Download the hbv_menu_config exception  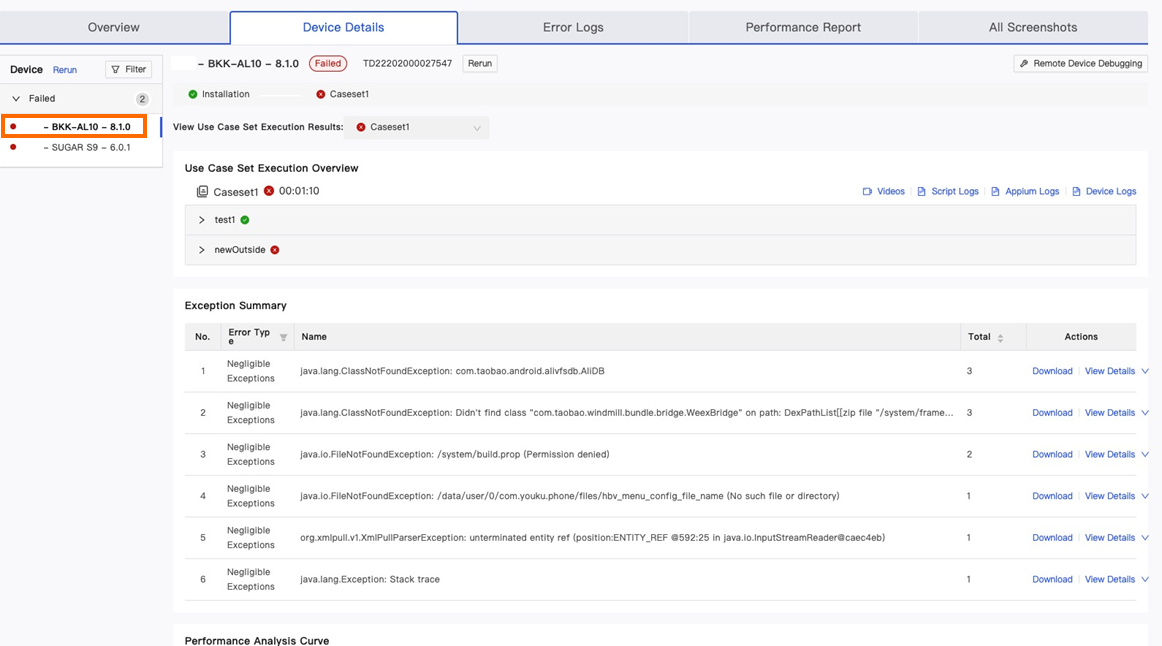1052,496
